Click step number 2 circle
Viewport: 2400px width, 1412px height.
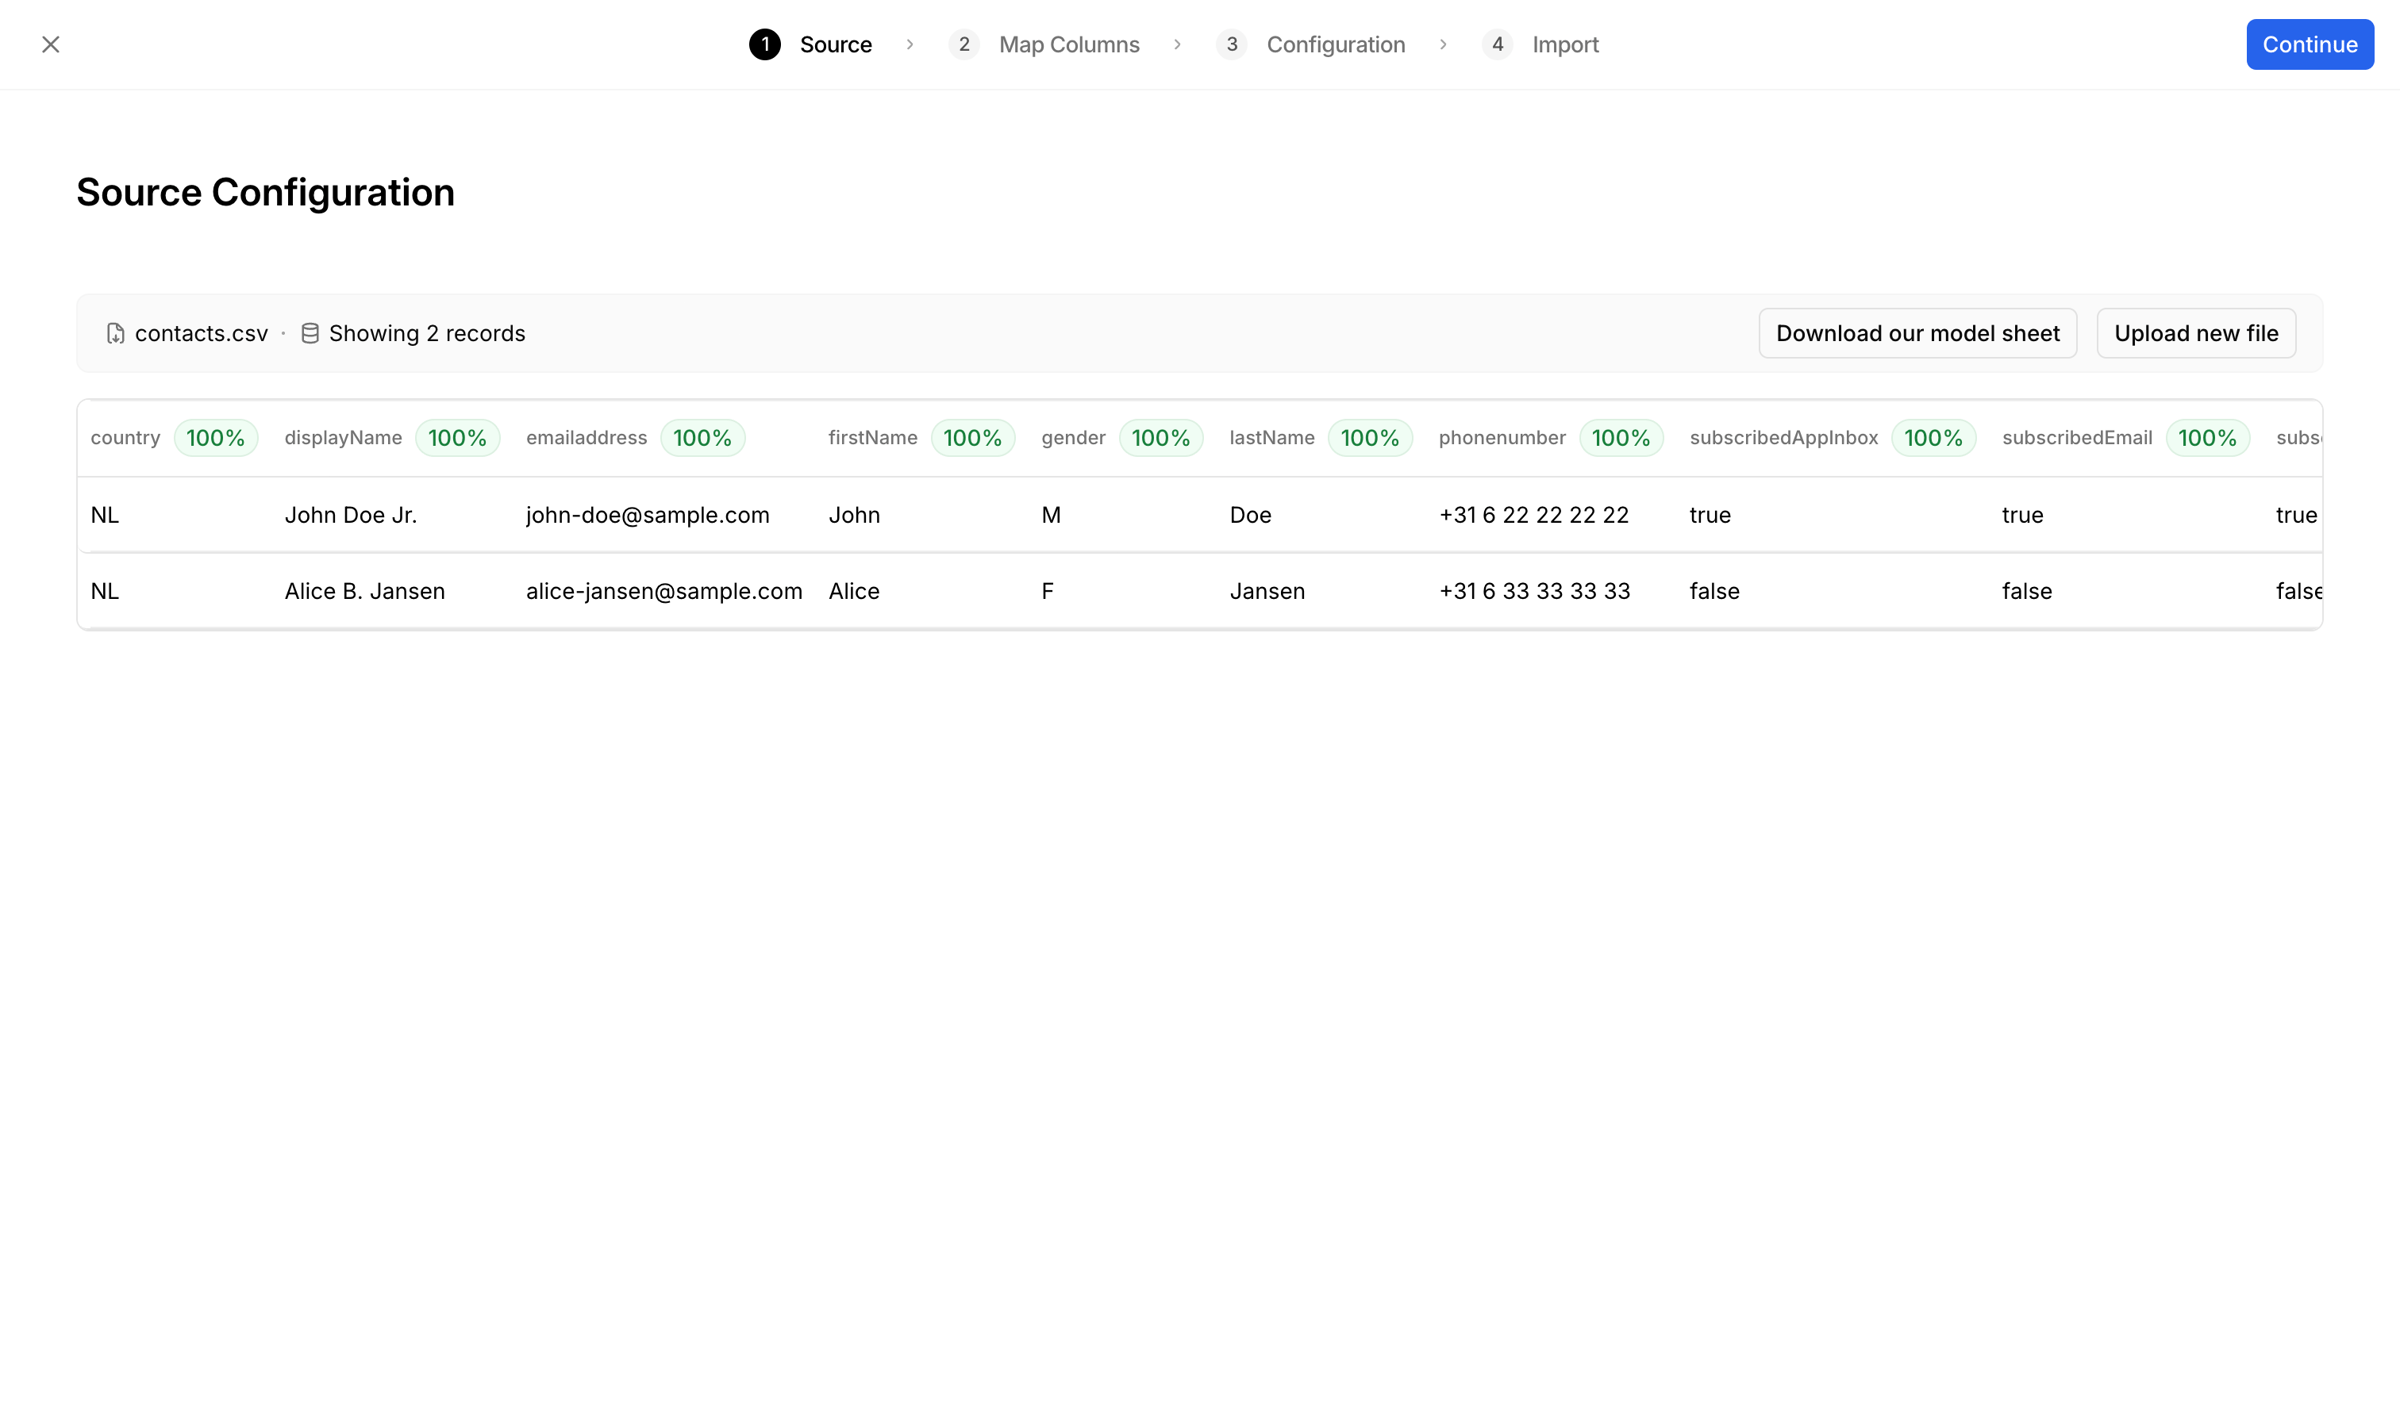click(964, 44)
